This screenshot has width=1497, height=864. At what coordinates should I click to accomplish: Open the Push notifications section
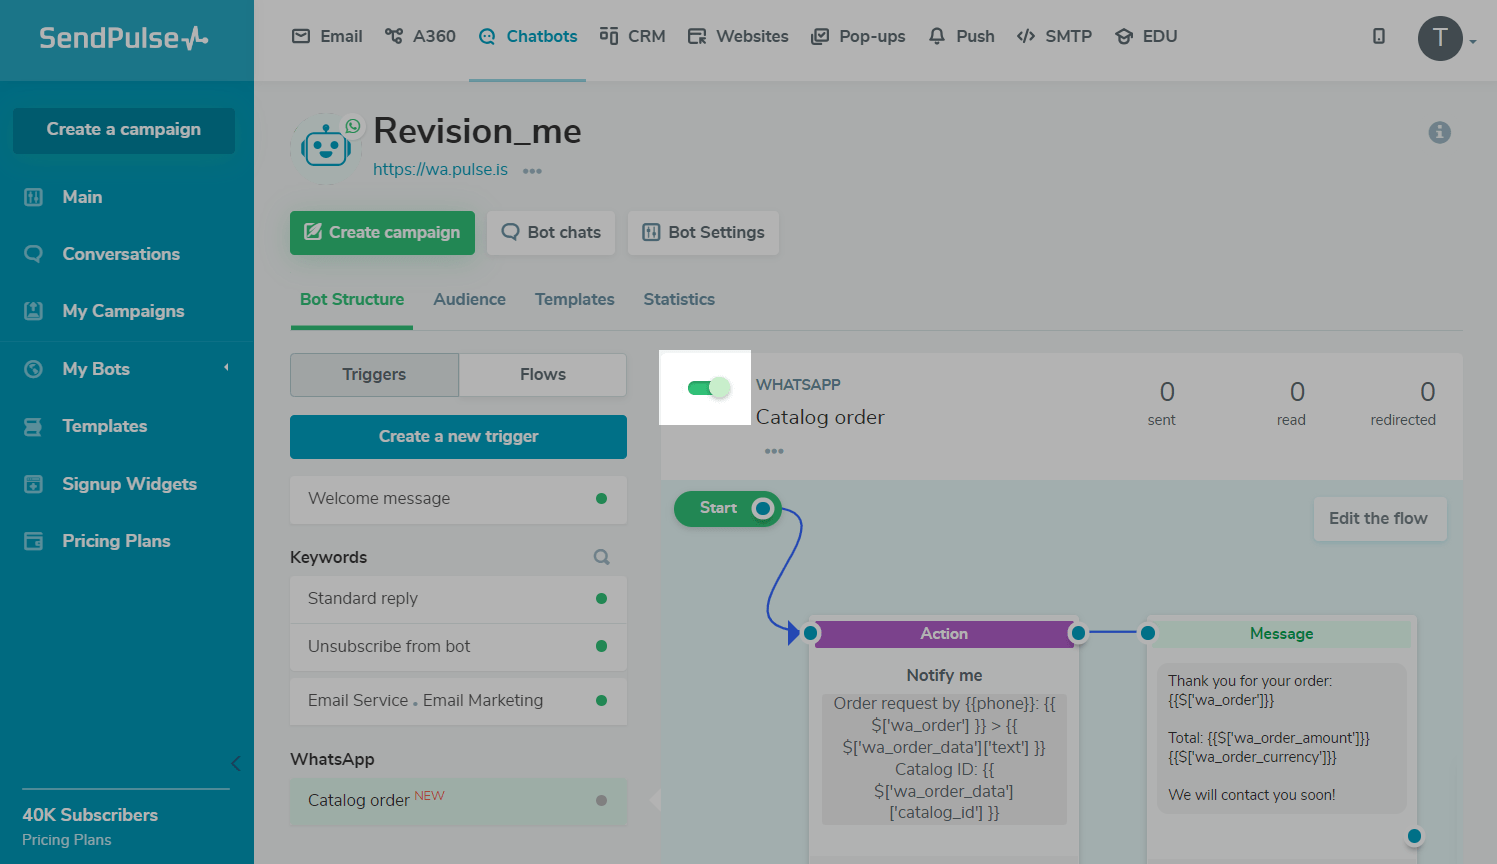961,36
